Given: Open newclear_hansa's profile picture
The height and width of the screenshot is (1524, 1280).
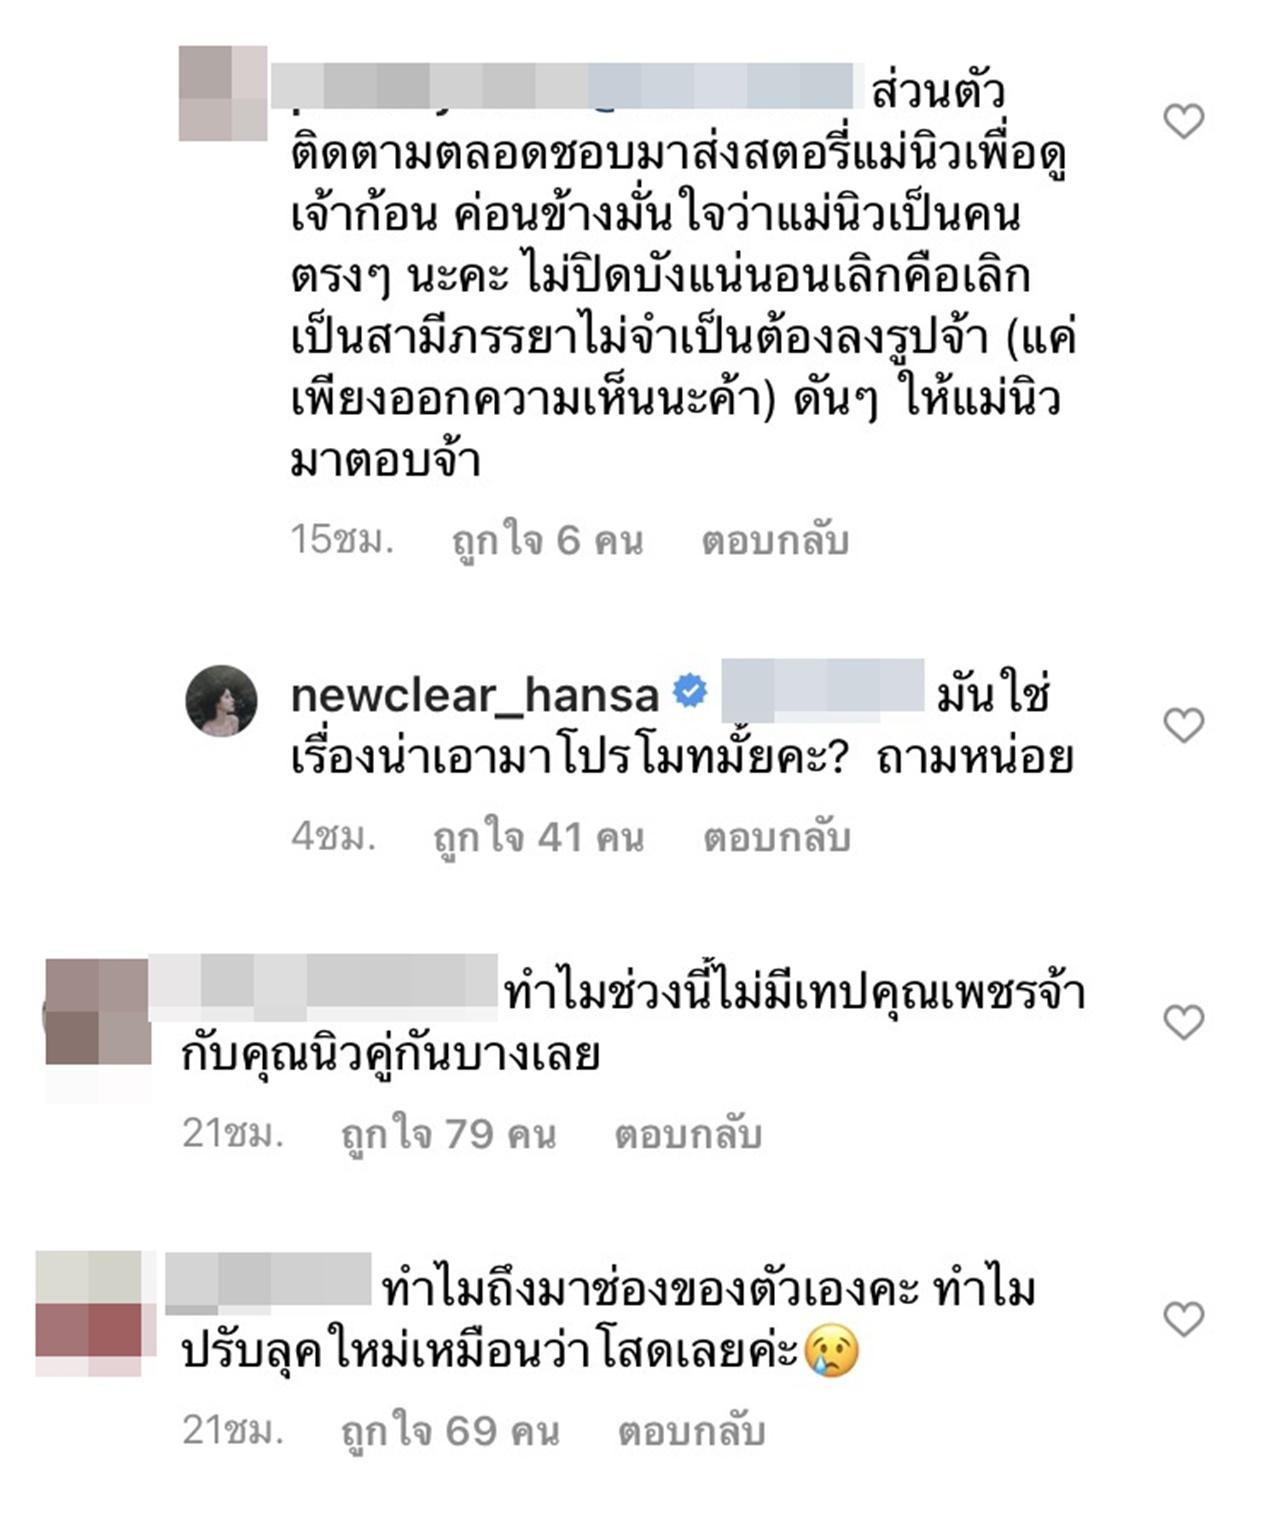Looking at the screenshot, I should [x=222, y=700].
